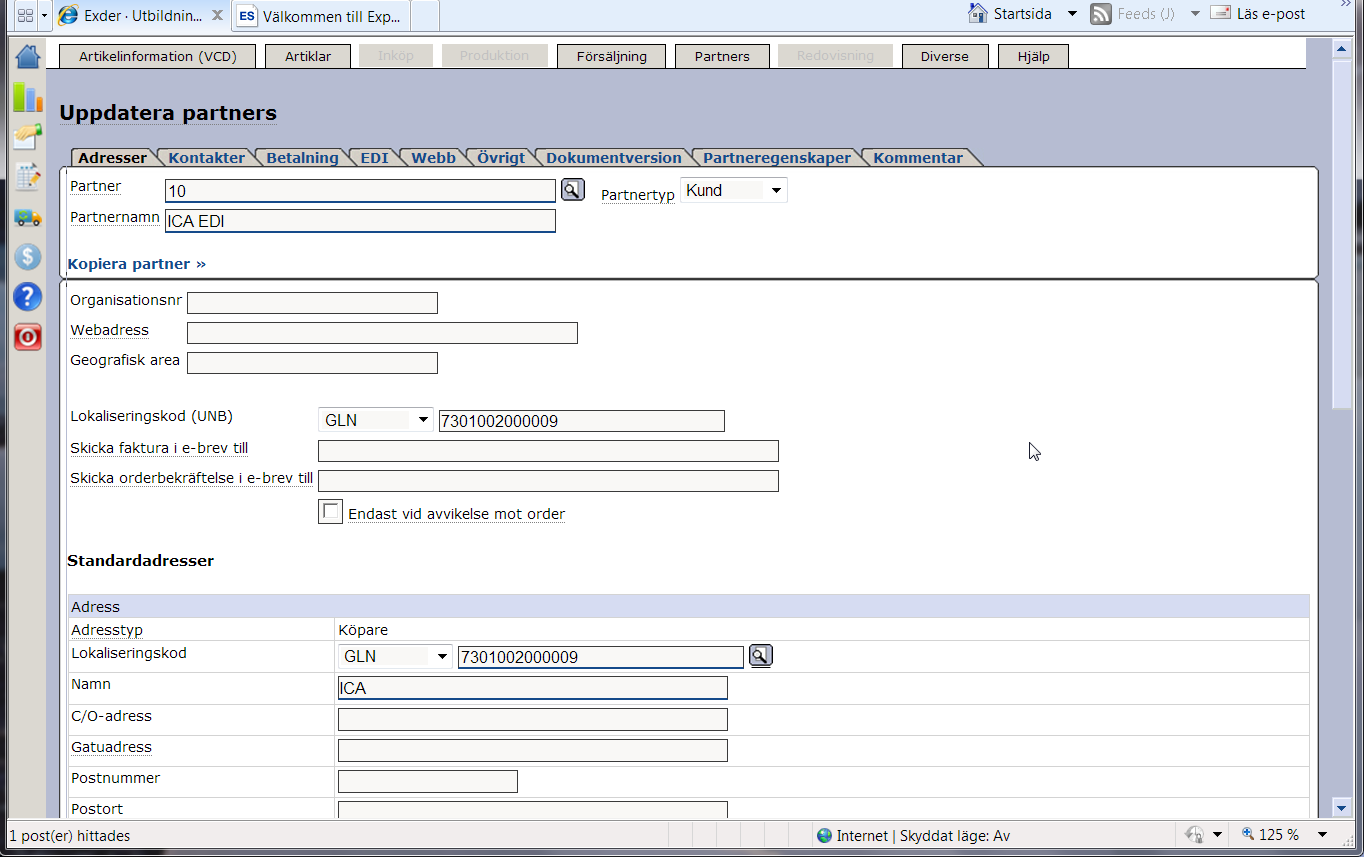
Task: Switch to the Partneregenskaper tab
Action: point(777,157)
